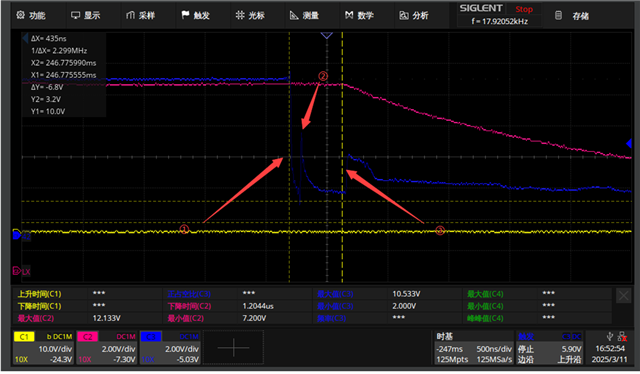
Task: Click the 触发 trigger flag icon
Action: [x=185, y=15]
